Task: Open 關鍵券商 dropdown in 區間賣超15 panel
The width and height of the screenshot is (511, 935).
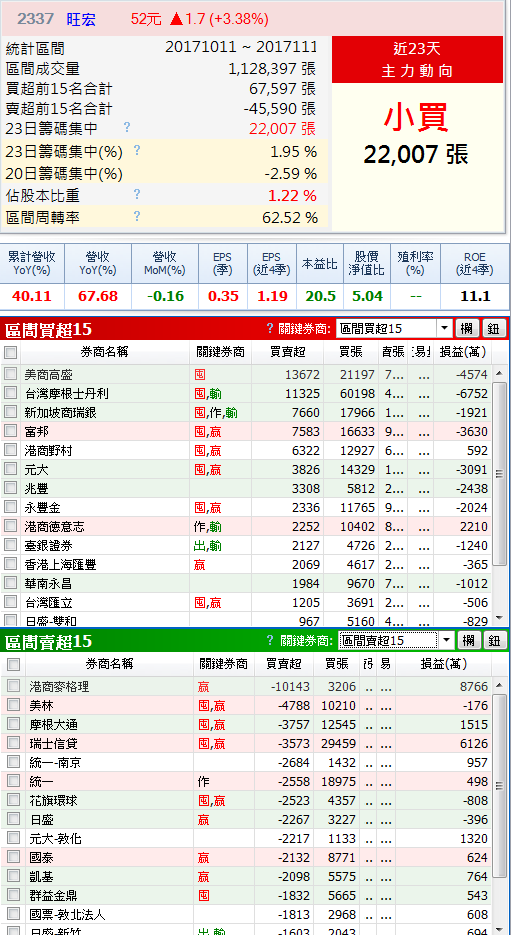Action: tap(445, 641)
